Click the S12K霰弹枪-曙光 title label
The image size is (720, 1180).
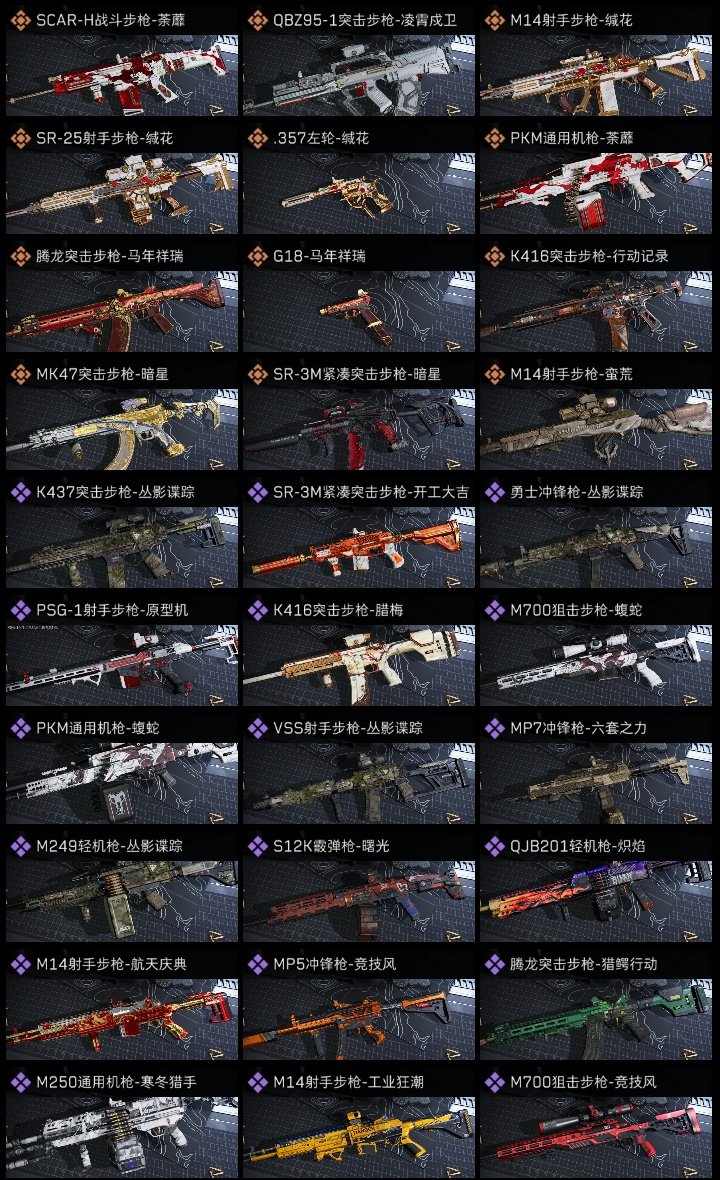[x=331, y=846]
